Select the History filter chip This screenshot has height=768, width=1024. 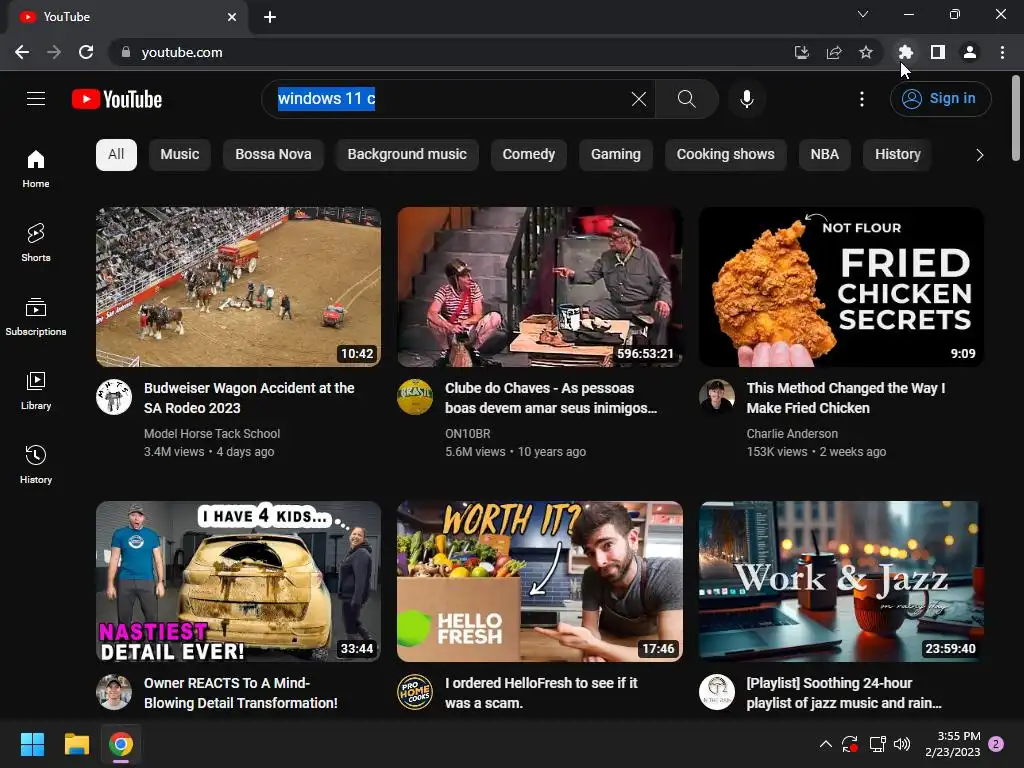[898, 155]
